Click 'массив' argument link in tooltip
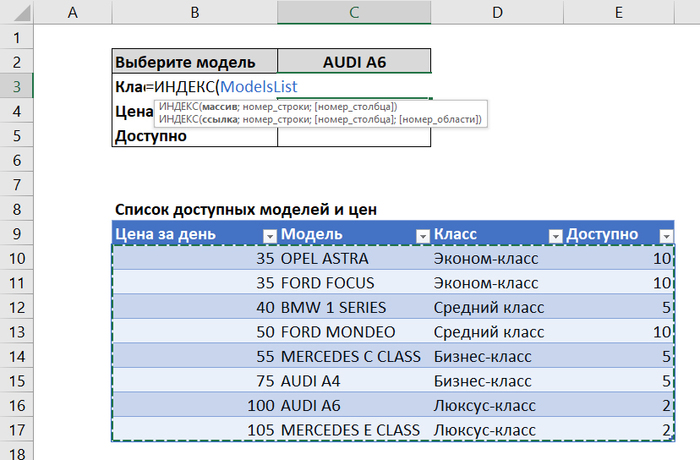This screenshot has height=460, width=700. coord(219,107)
